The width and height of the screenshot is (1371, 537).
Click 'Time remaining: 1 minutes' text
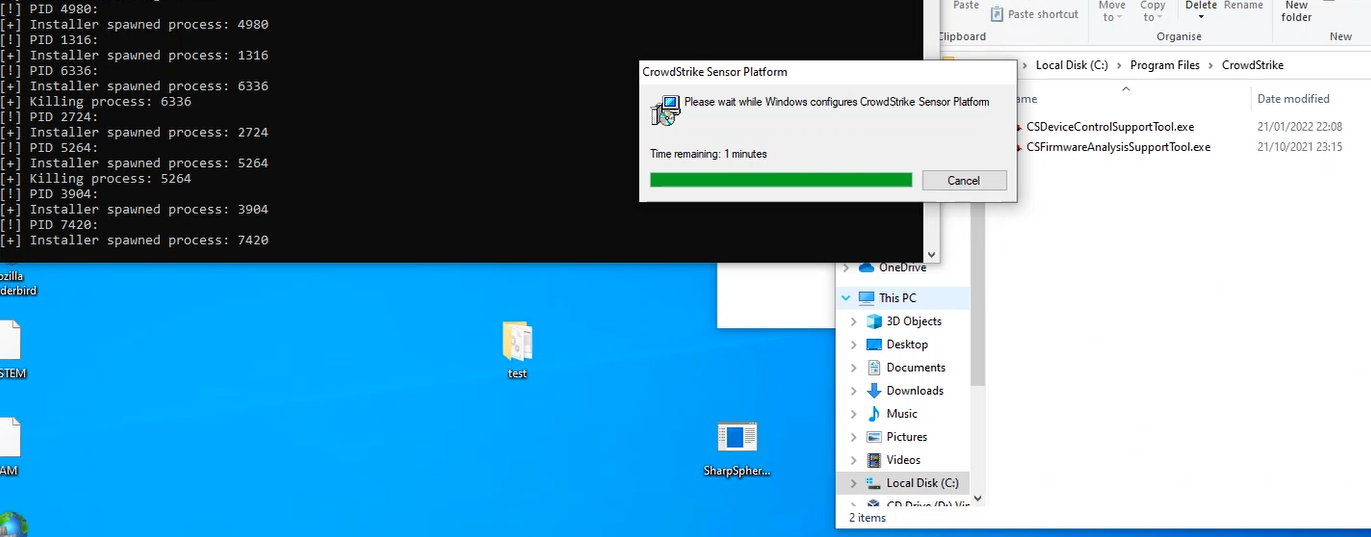click(x=708, y=154)
